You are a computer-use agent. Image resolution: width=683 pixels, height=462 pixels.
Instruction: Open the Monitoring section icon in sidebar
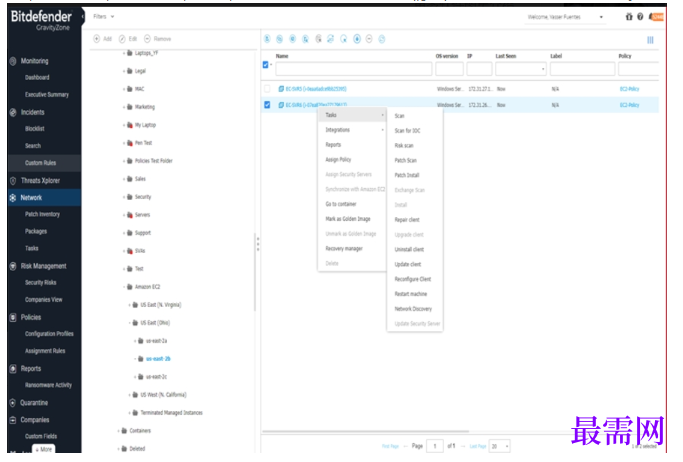point(13,61)
